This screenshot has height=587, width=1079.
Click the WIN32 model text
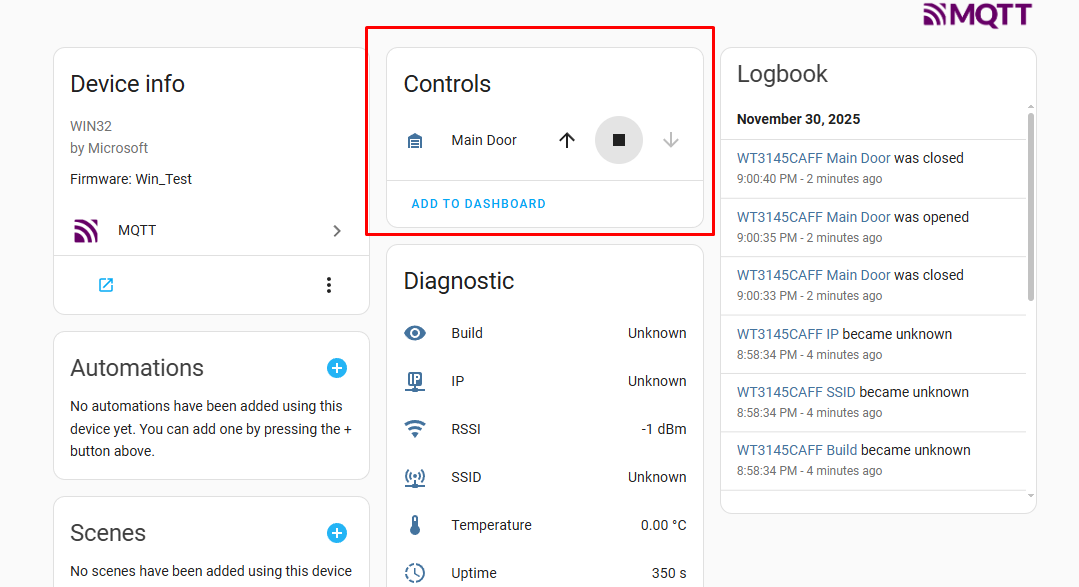(91, 126)
